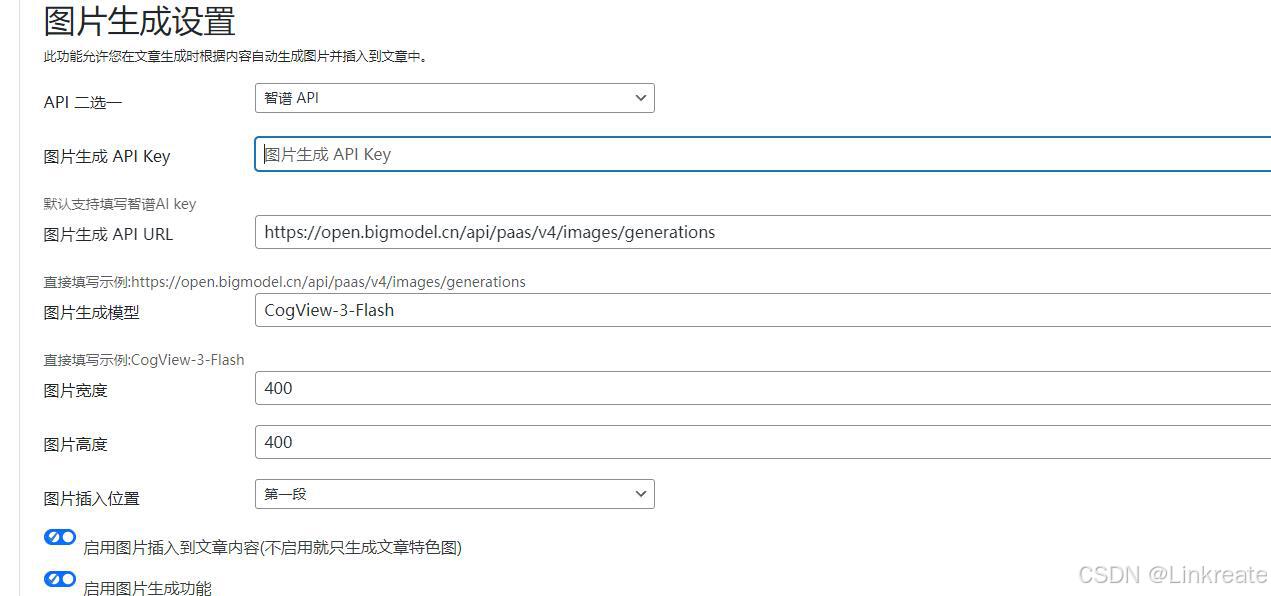This screenshot has width=1271, height=596.
Task: Click the 直接填写示例 URL hint text
Action: point(285,282)
